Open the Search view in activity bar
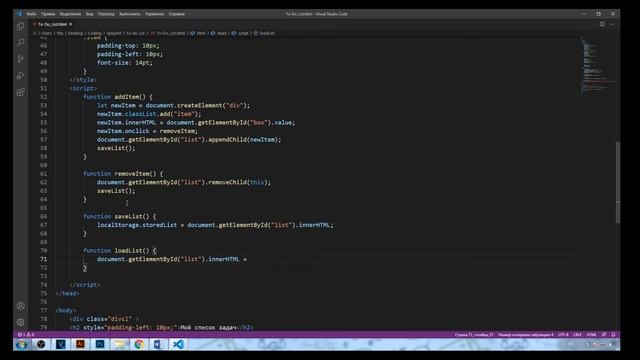The image size is (640, 360). point(20,42)
